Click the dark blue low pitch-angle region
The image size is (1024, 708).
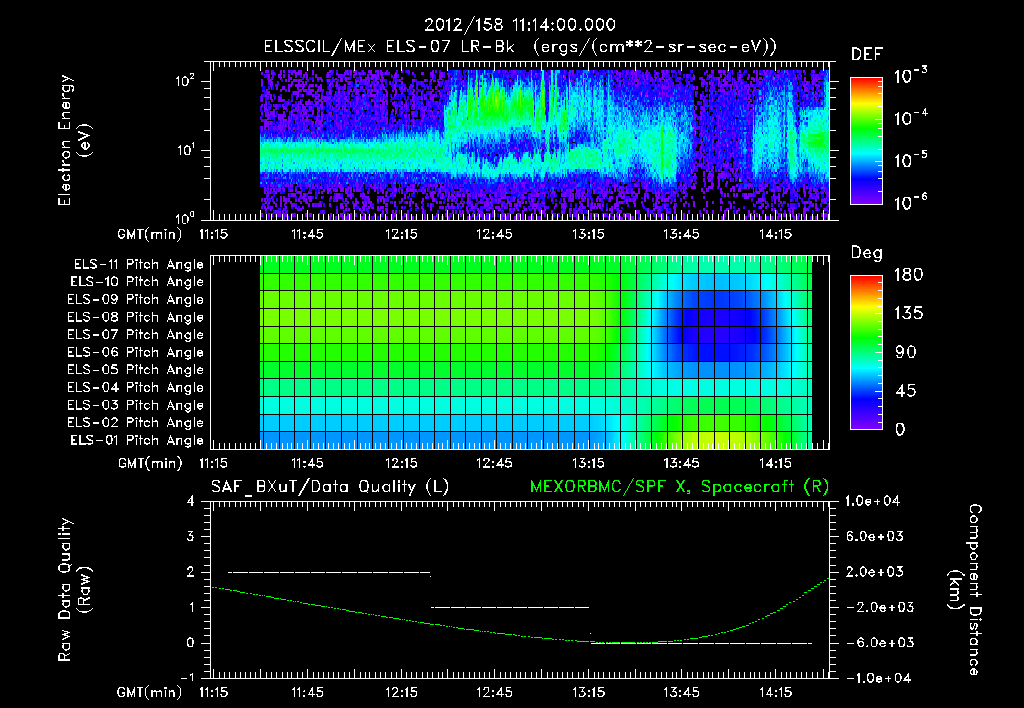(x=716, y=326)
